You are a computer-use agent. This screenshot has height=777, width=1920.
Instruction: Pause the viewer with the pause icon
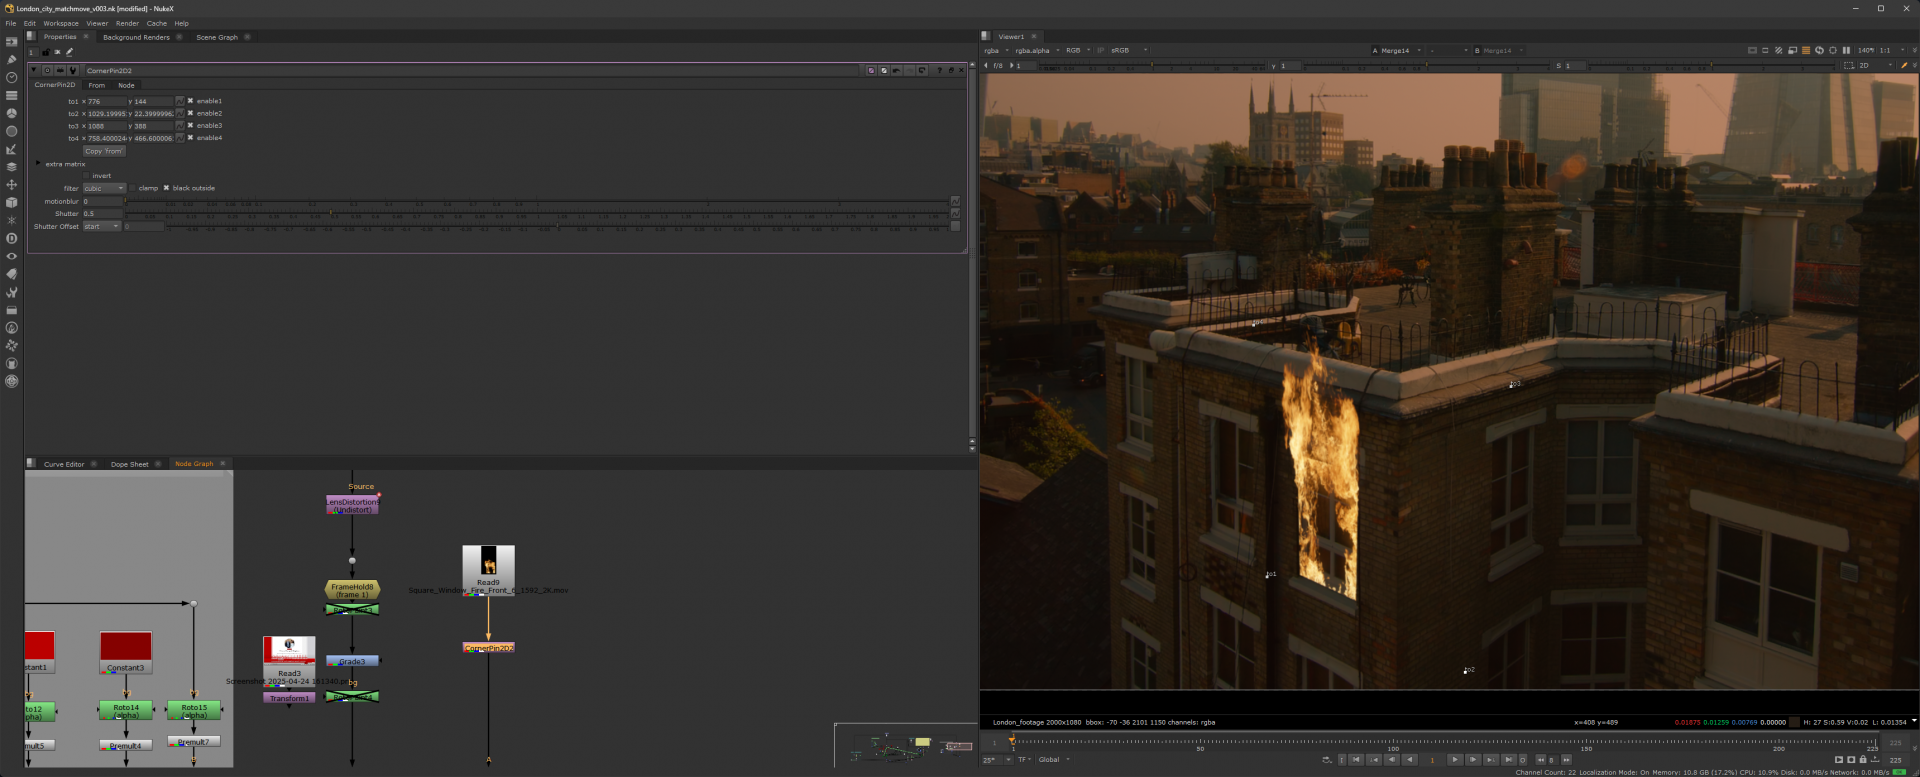(1846, 50)
